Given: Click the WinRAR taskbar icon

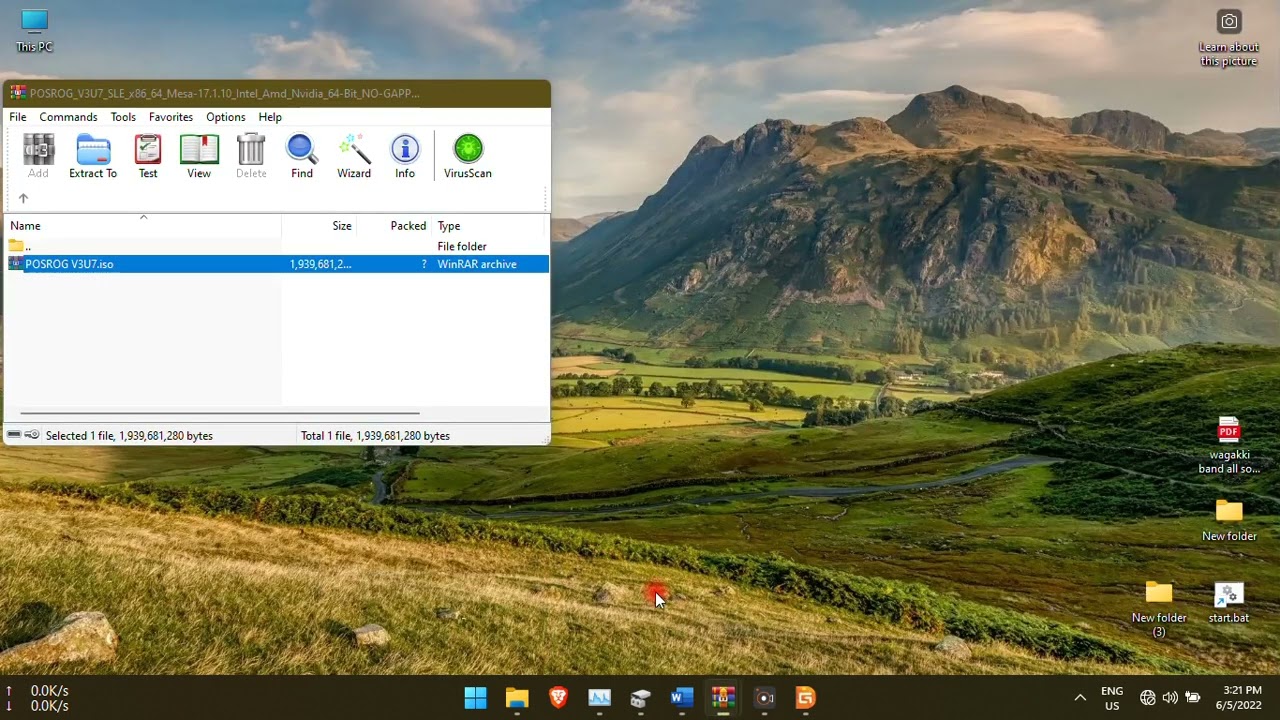Looking at the screenshot, I should pyautogui.click(x=723, y=698).
